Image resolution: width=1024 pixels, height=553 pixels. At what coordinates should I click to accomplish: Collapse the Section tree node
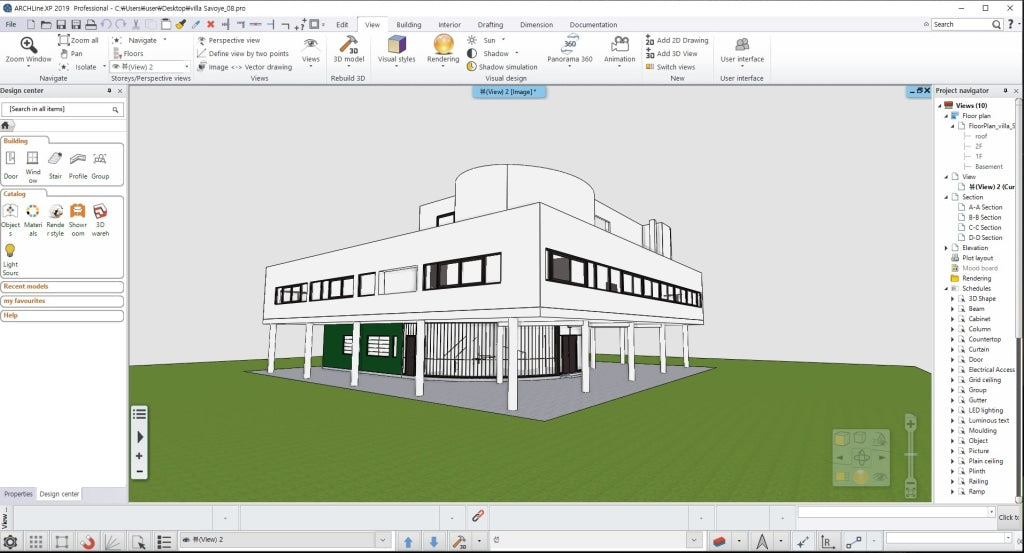(x=946, y=197)
